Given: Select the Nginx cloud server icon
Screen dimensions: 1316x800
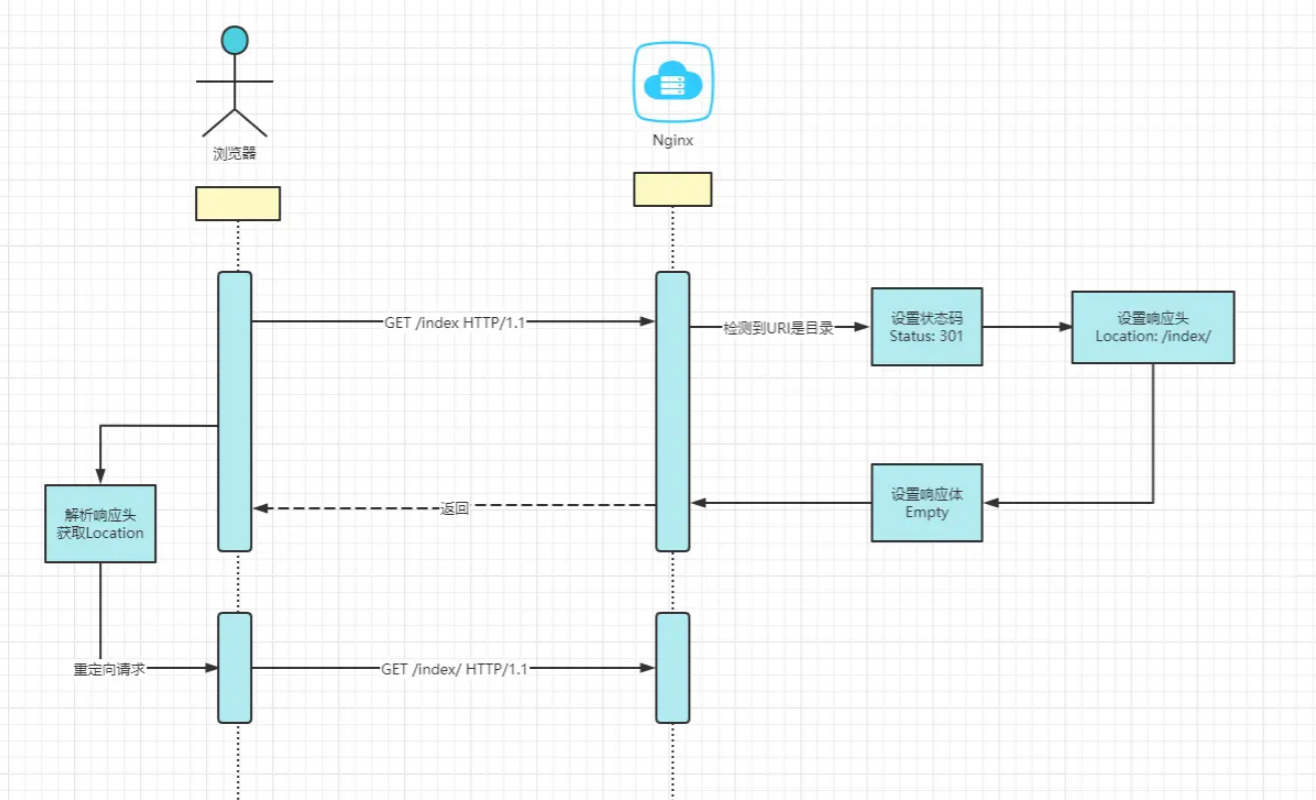Looking at the screenshot, I should click(673, 82).
